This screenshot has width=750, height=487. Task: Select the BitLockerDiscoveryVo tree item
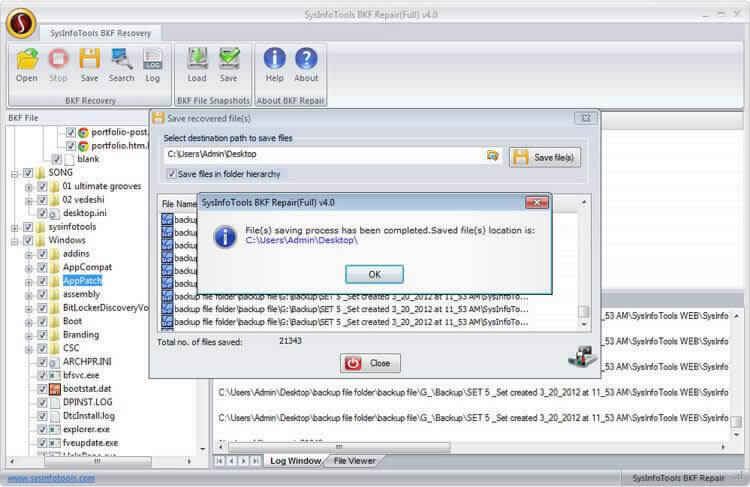pyautogui.click(x=105, y=308)
